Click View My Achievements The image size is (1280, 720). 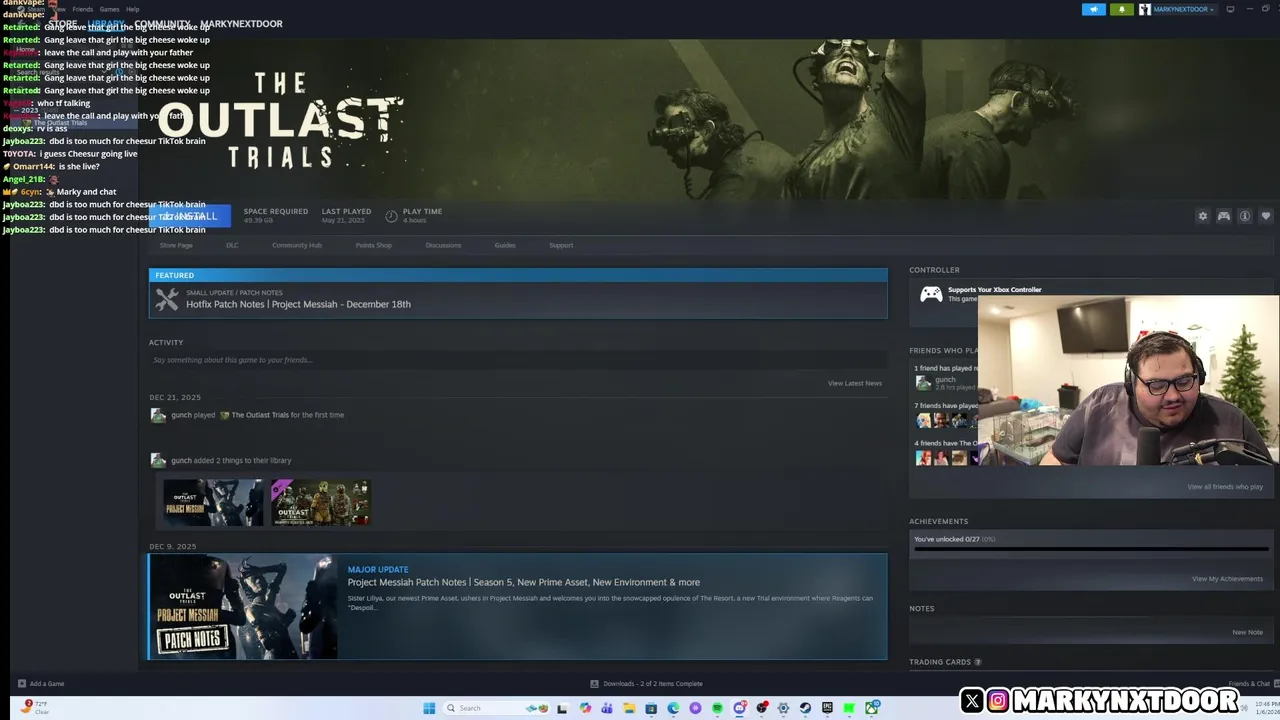point(1227,579)
